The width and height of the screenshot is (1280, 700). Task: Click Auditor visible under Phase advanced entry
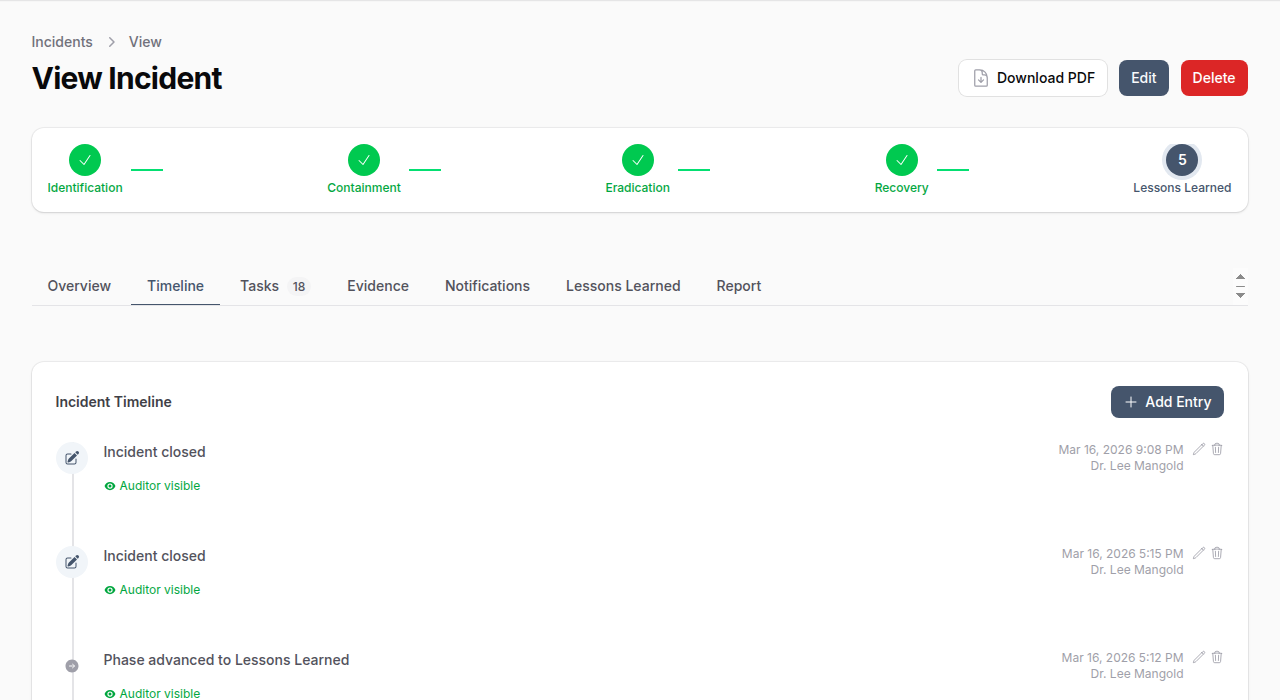pos(152,693)
